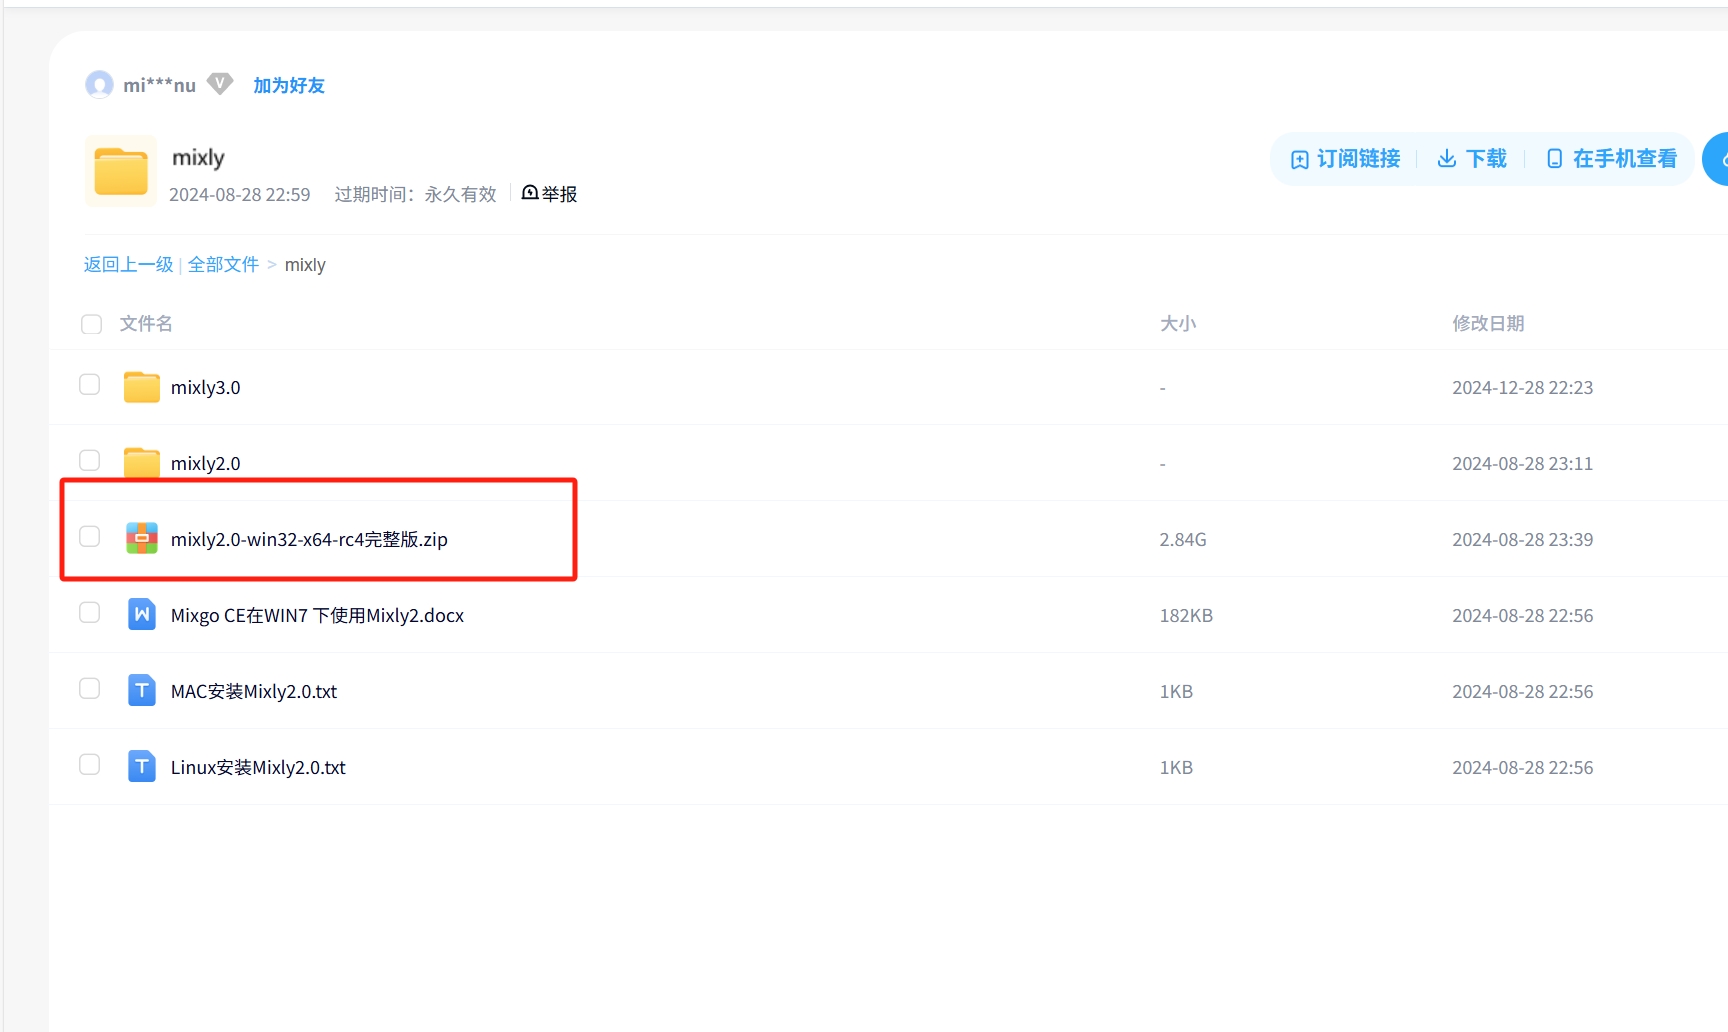
Task: Click the date 2024-12-28 22:23
Action: [x=1522, y=387]
